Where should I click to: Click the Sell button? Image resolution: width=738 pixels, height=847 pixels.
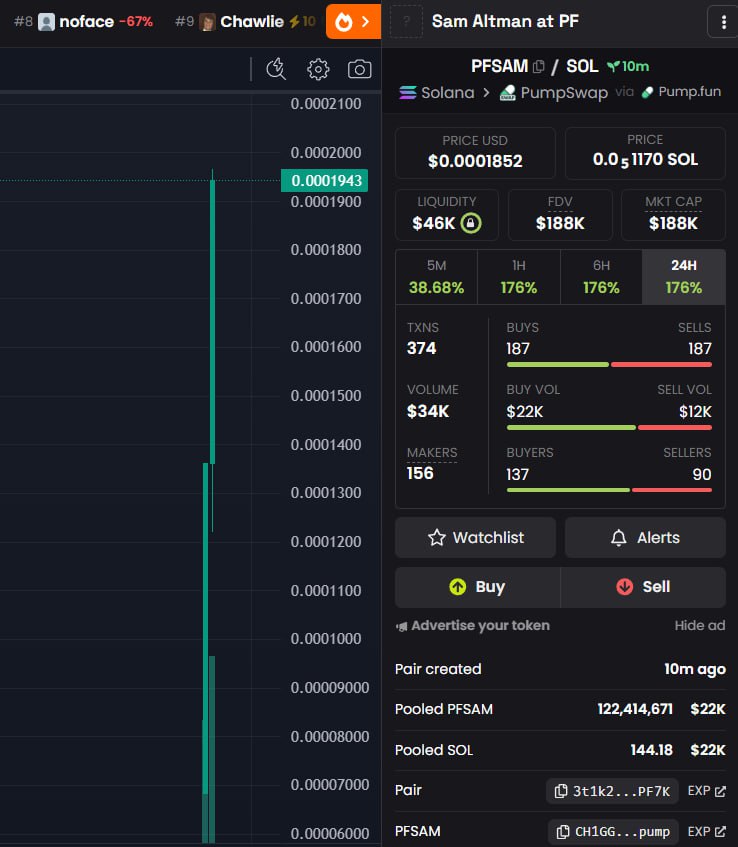pyautogui.click(x=643, y=587)
